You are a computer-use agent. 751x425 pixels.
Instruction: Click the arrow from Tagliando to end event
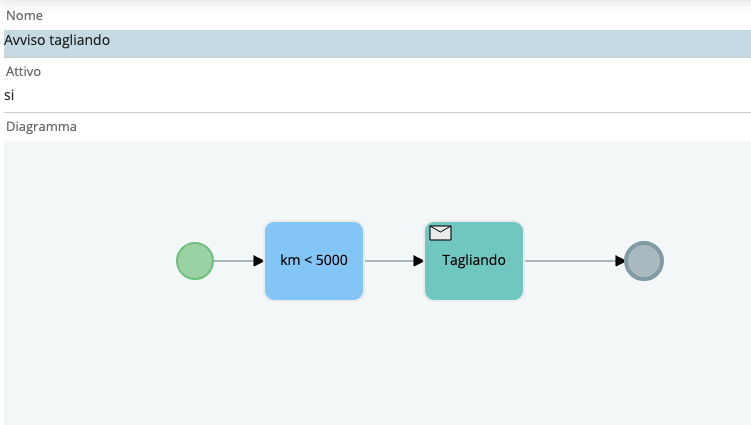pyautogui.click(x=575, y=261)
